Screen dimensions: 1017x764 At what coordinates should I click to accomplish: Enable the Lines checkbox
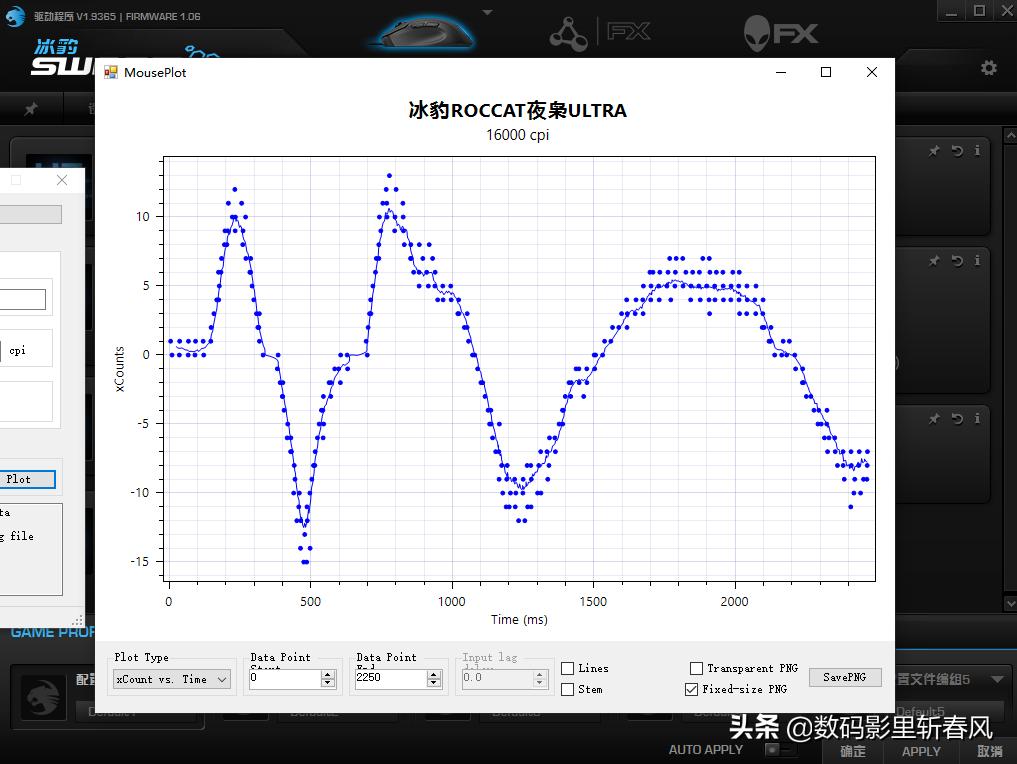click(568, 668)
